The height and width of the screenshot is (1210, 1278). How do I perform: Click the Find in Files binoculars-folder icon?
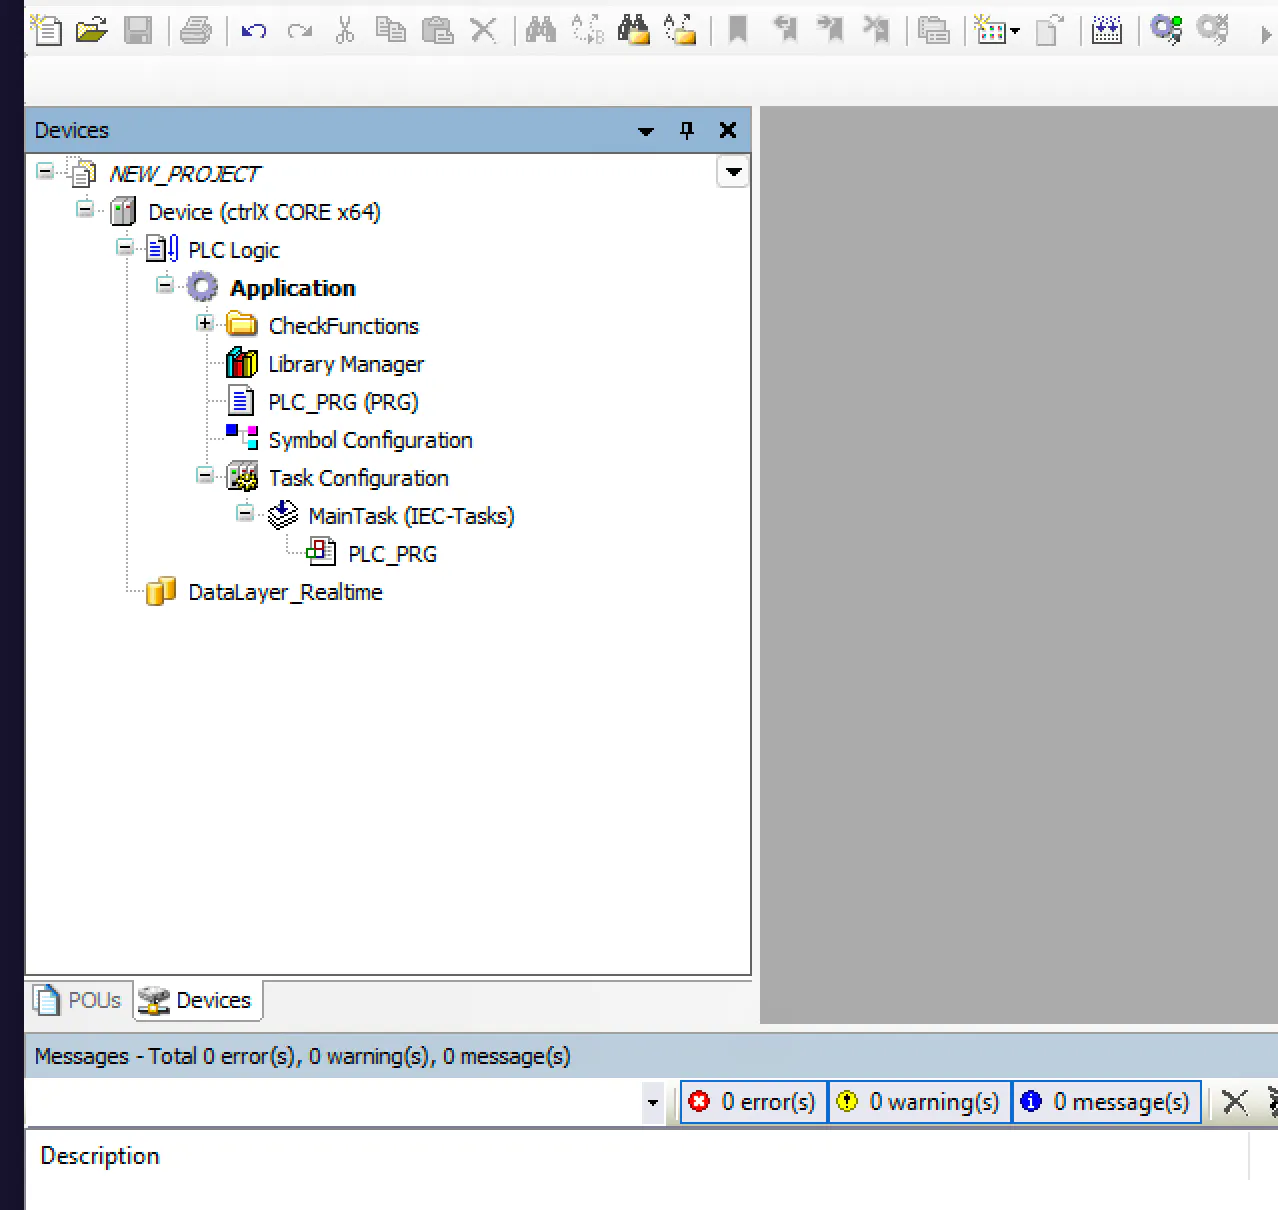tap(634, 31)
